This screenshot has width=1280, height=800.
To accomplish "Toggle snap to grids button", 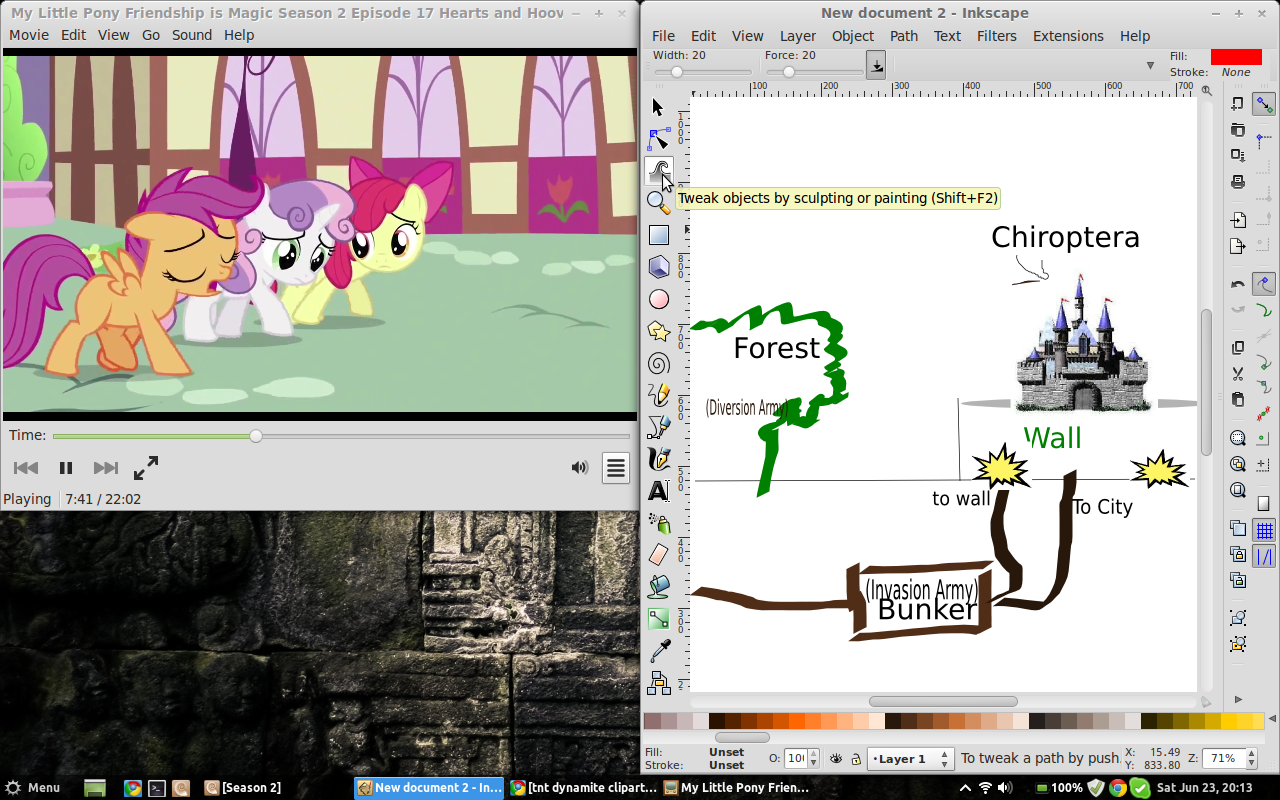I will click(x=1264, y=530).
